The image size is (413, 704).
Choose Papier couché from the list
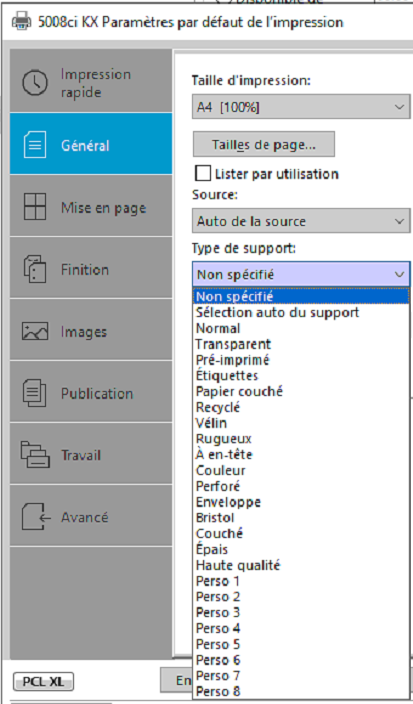coord(239,391)
